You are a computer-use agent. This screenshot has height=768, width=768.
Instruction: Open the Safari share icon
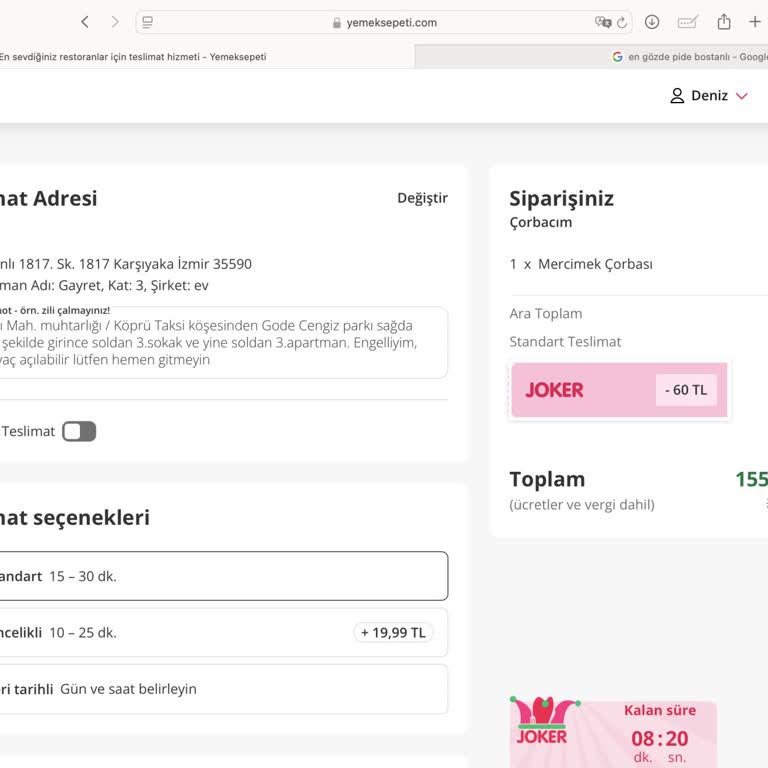coord(724,22)
